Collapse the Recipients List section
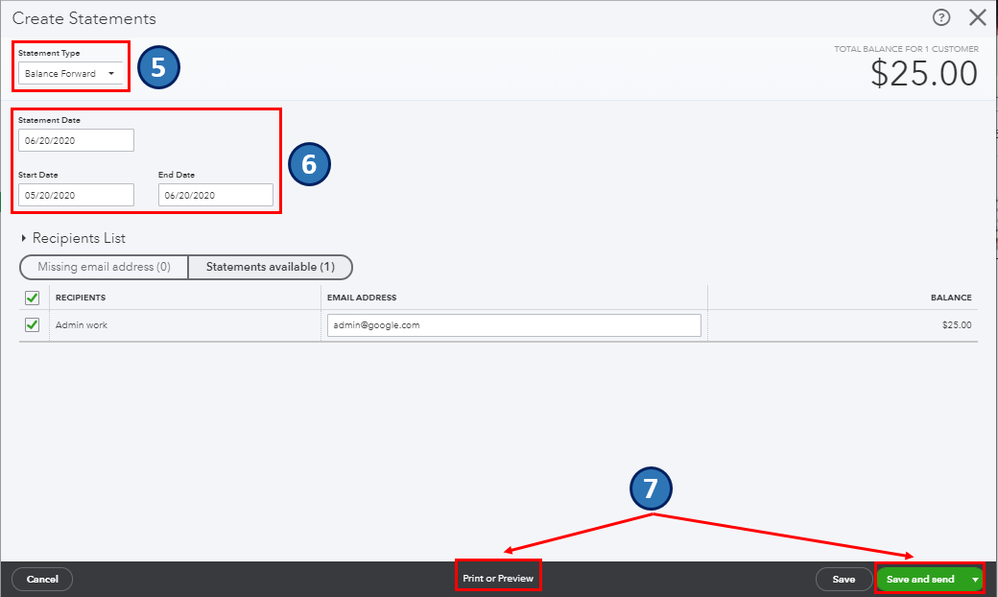 tap(24, 238)
